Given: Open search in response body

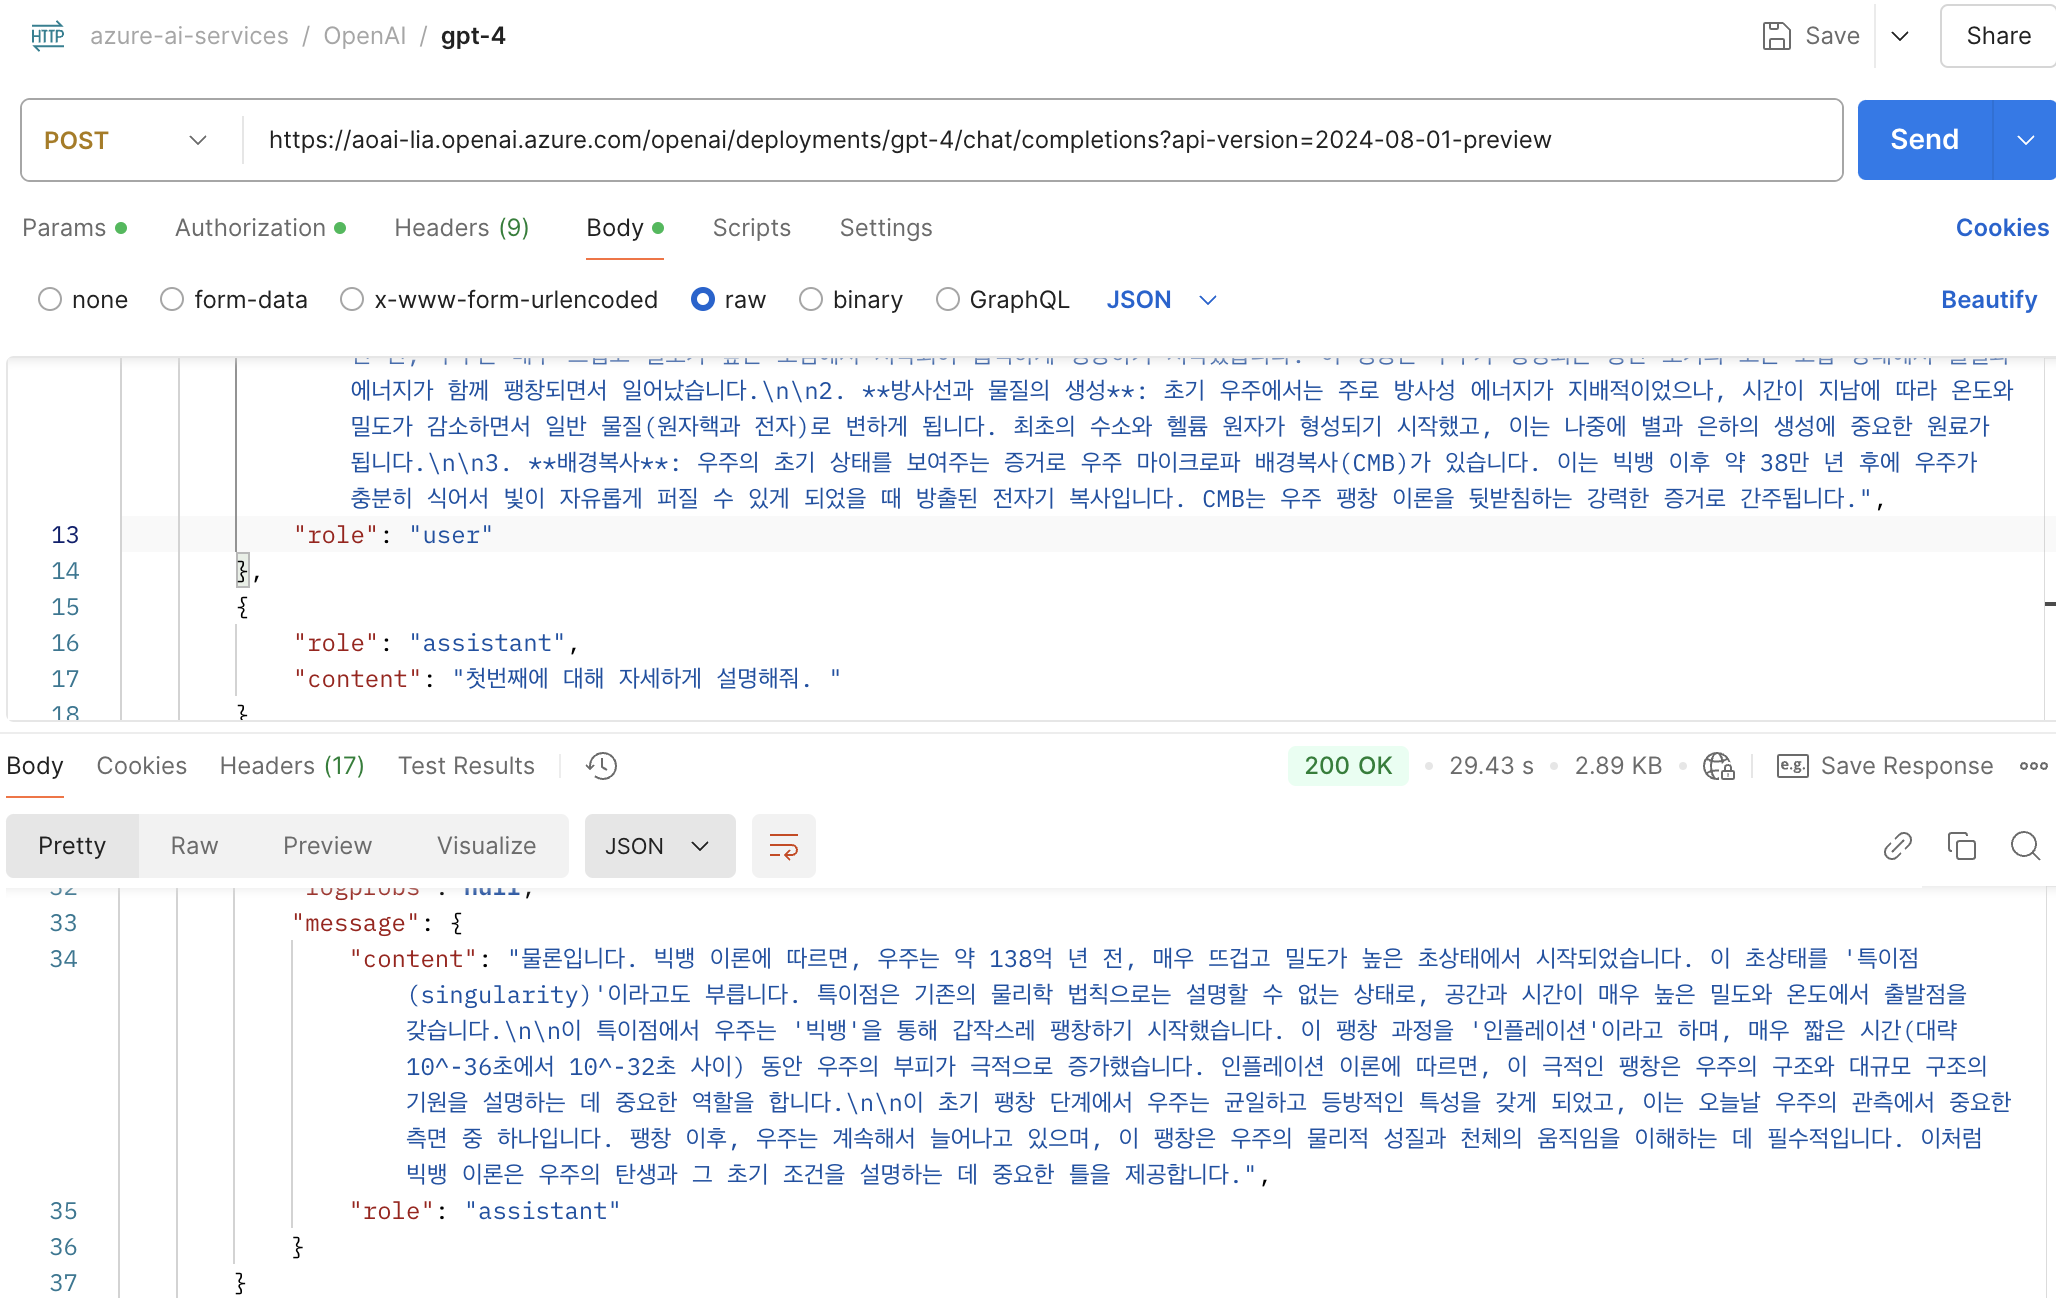Looking at the screenshot, I should [2025, 846].
